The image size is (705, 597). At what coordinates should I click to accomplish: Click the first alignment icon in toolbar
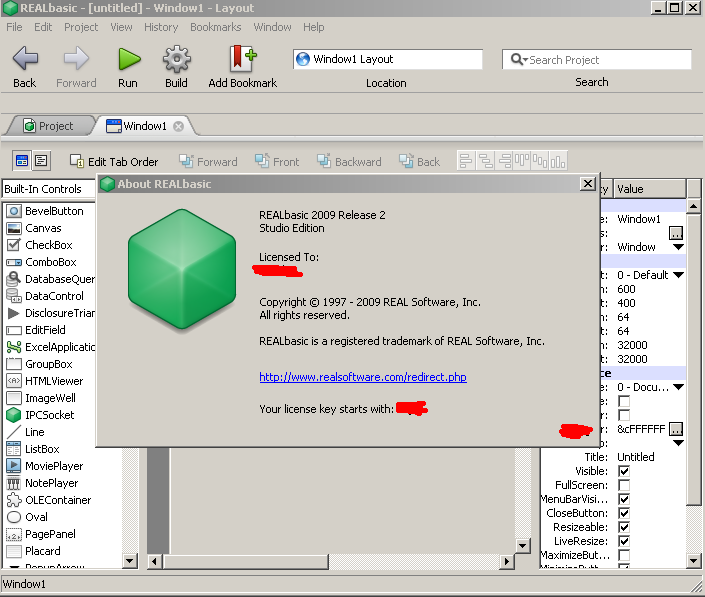pos(466,161)
